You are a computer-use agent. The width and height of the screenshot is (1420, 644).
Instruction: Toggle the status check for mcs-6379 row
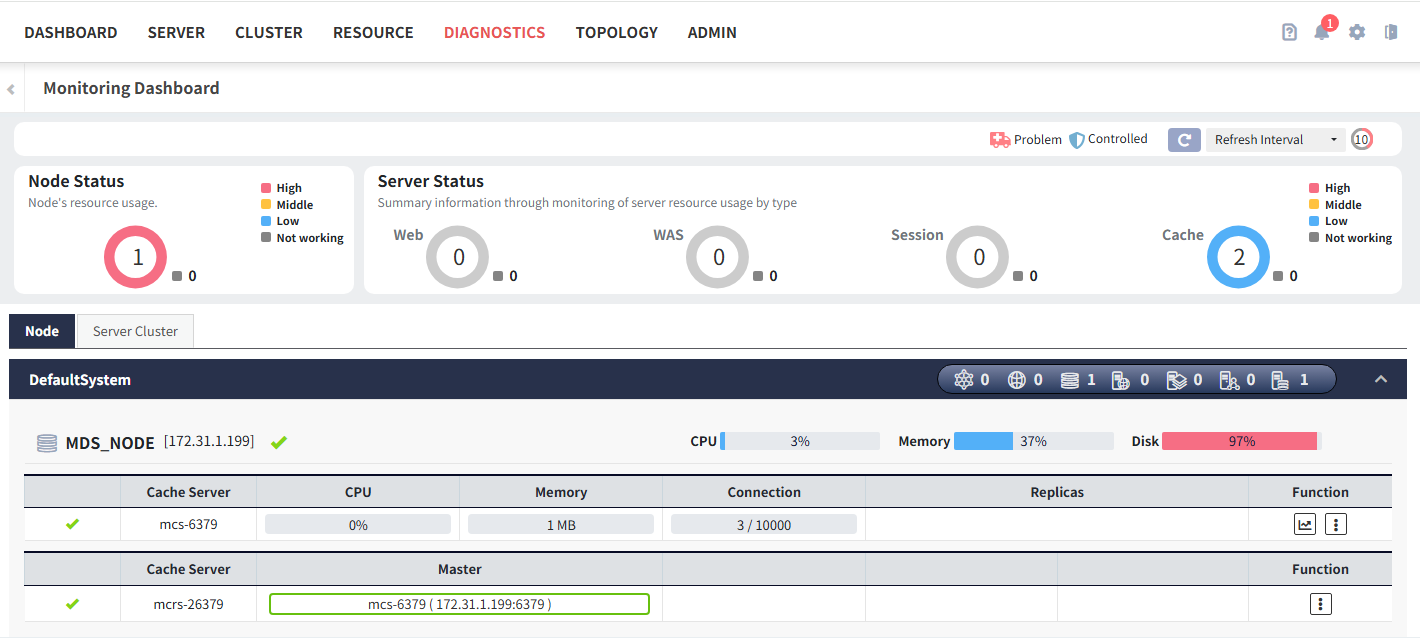(71, 523)
